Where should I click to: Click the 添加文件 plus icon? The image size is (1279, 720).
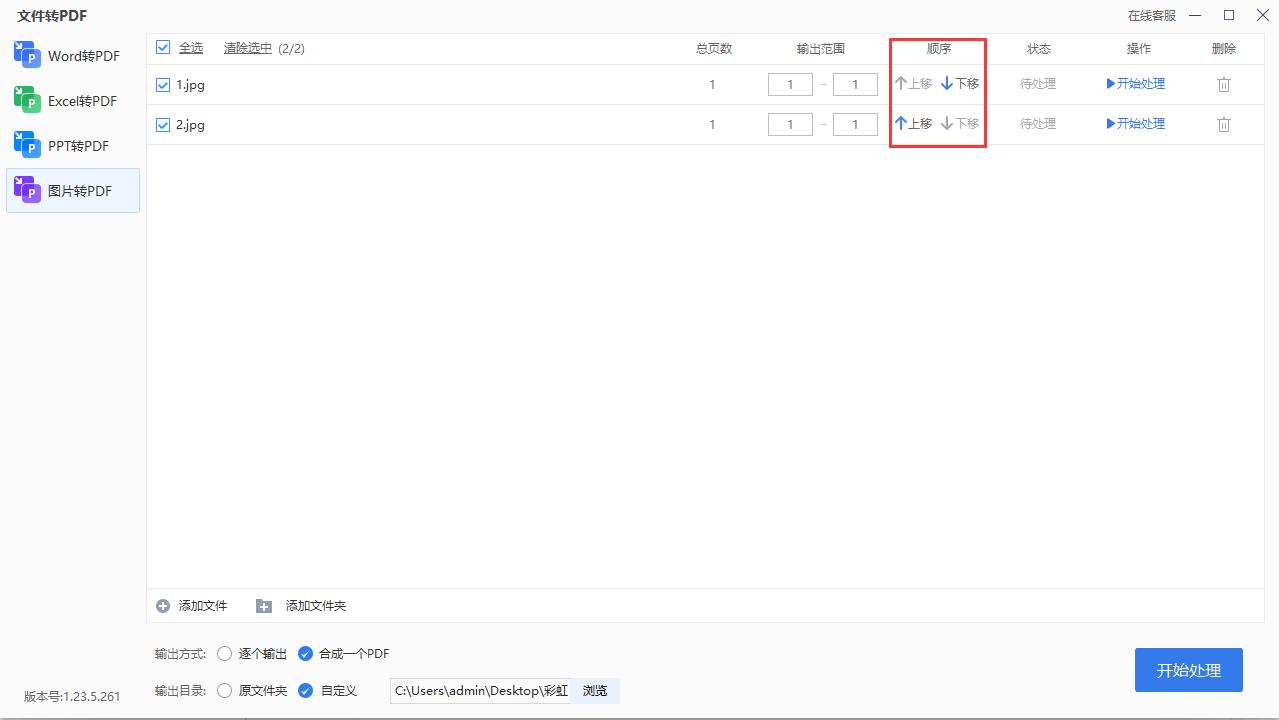pyautogui.click(x=162, y=605)
